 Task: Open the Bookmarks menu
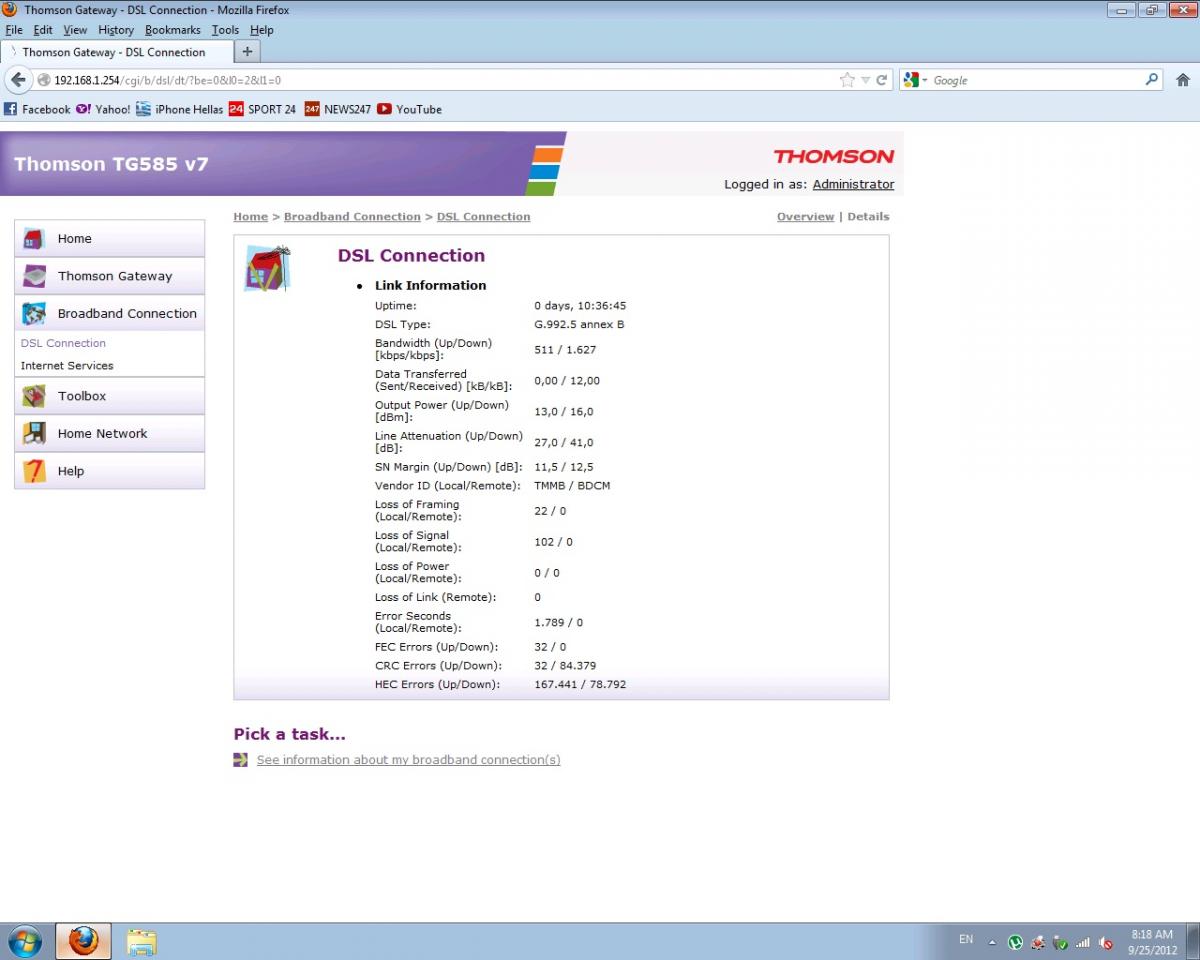[173, 30]
